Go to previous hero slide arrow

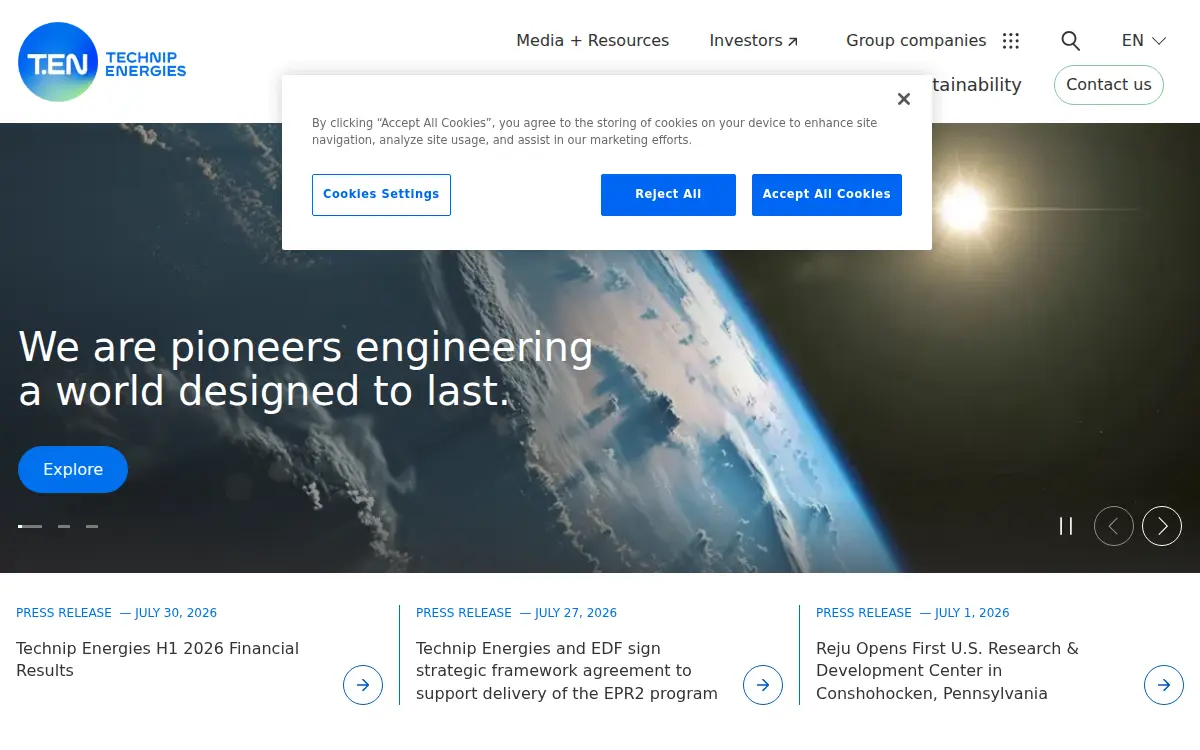[1114, 526]
